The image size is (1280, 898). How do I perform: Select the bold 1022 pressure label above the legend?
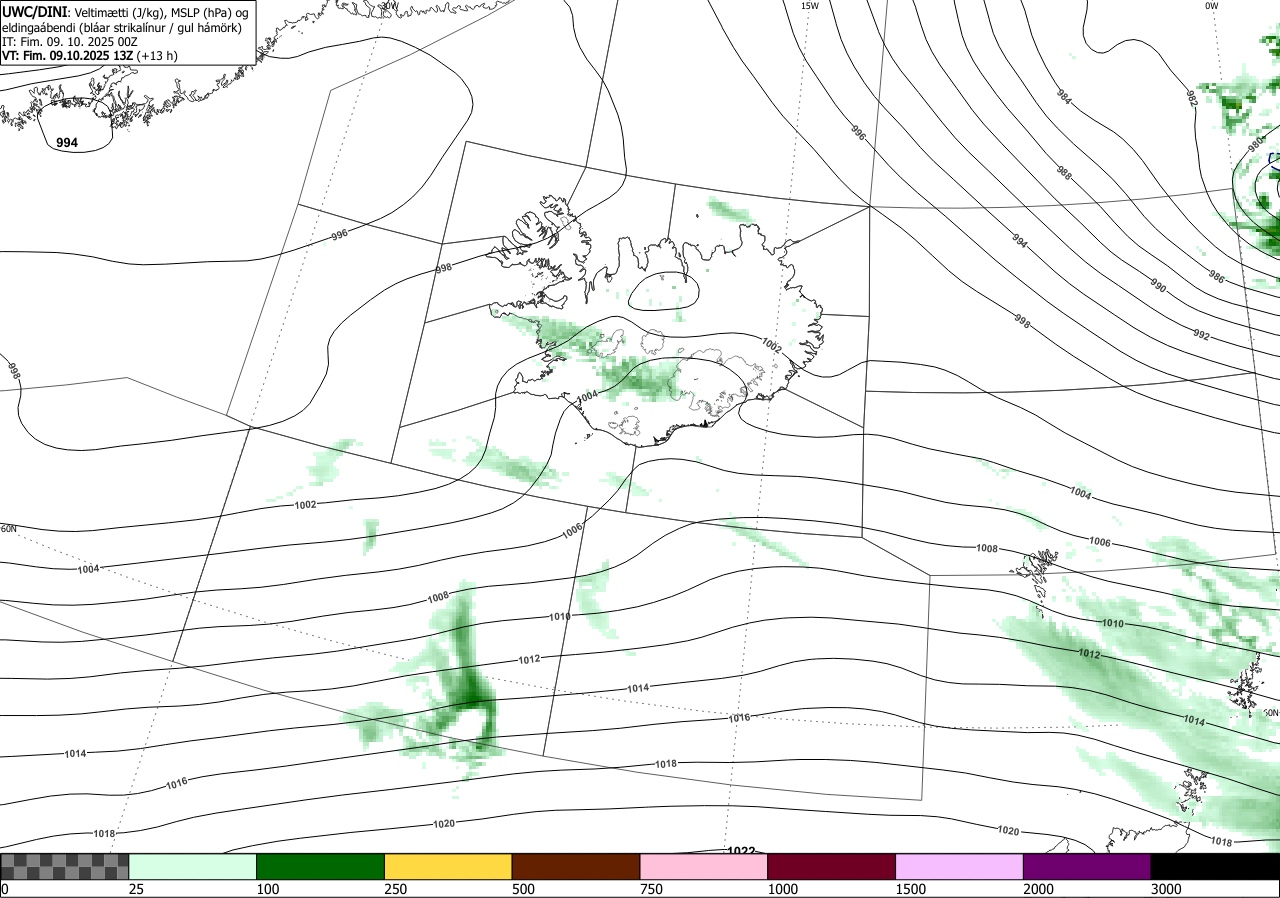[x=741, y=851]
